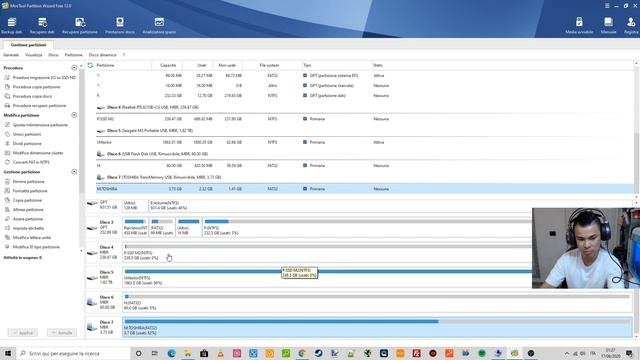This screenshot has width=640, height=360.
Task: Select Allinea partizione
Action: tap(24, 210)
